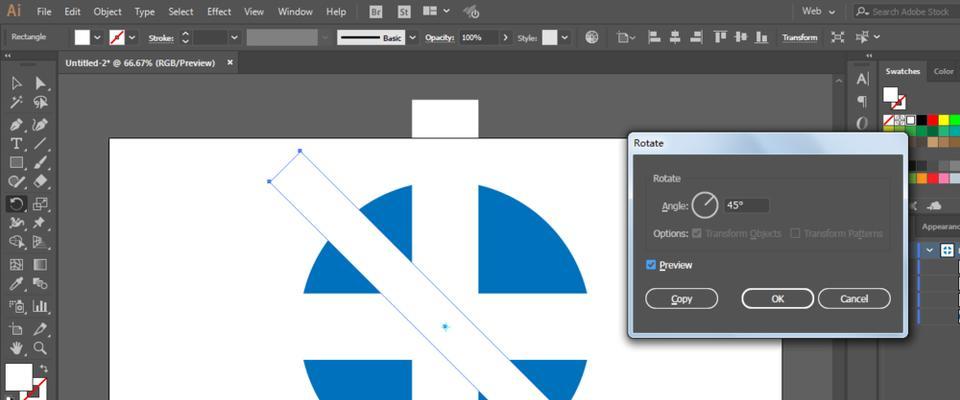Screen dimensions: 960x400
Task: Click OK in Rotate dialog
Action: point(778,299)
